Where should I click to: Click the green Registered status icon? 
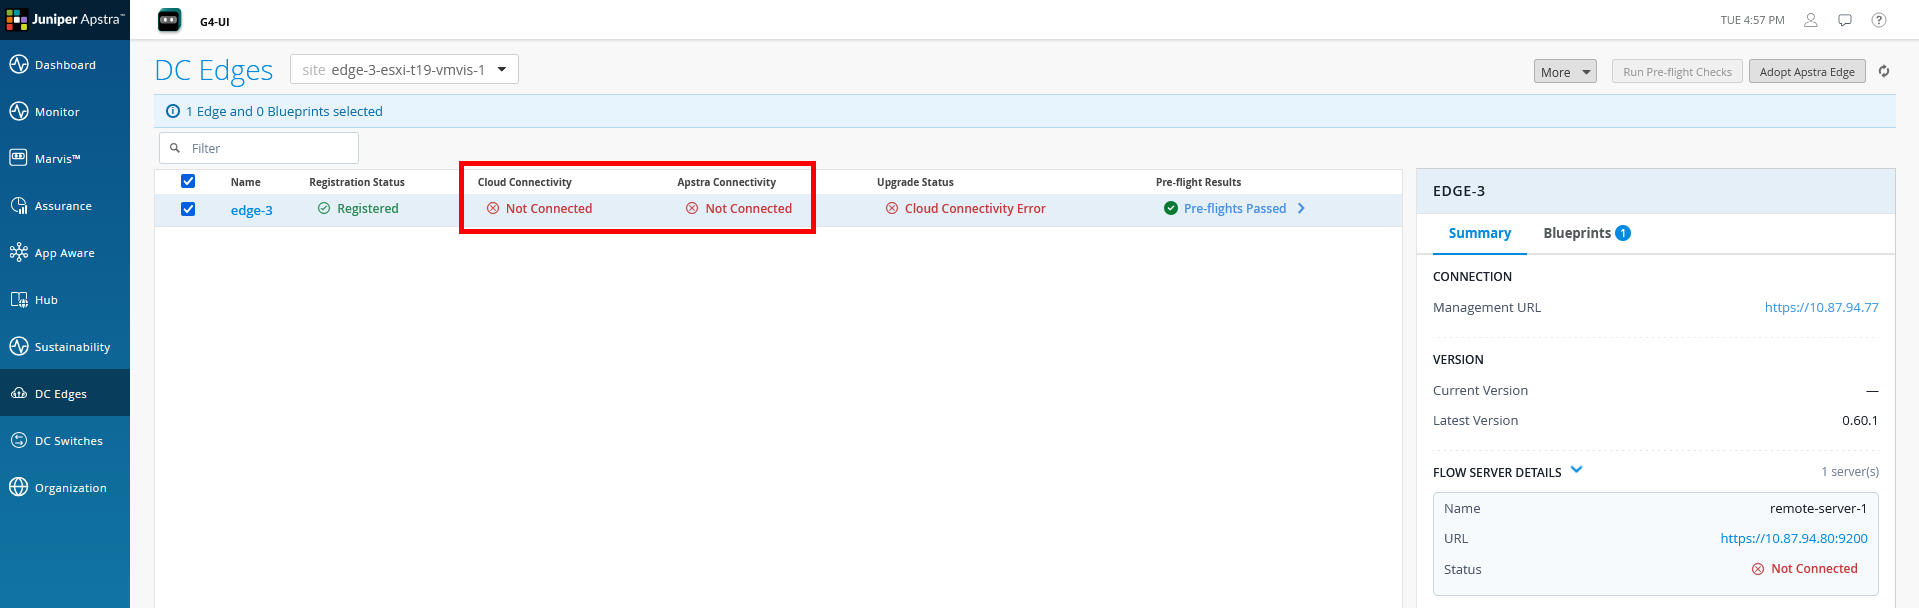(x=324, y=208)
